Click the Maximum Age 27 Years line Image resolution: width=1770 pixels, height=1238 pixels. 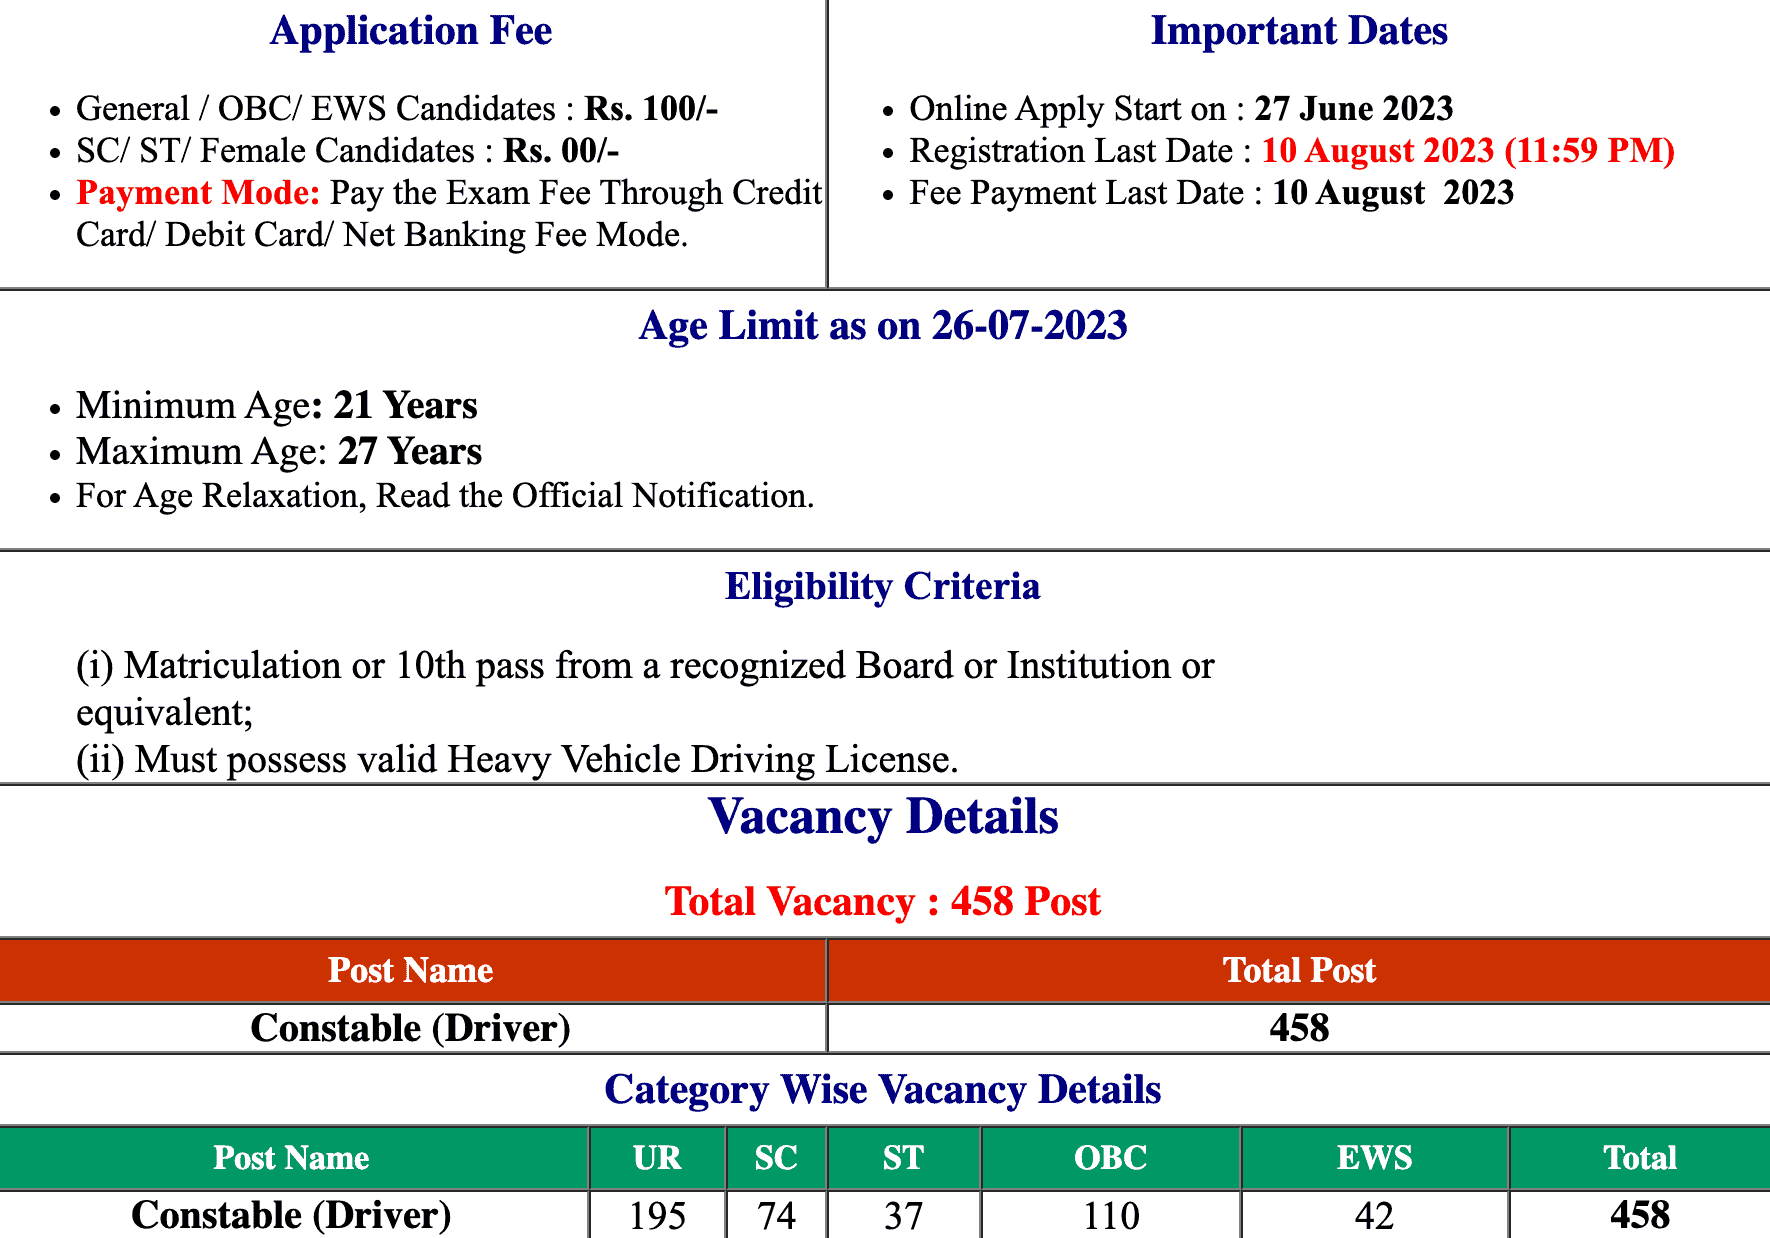279,451
